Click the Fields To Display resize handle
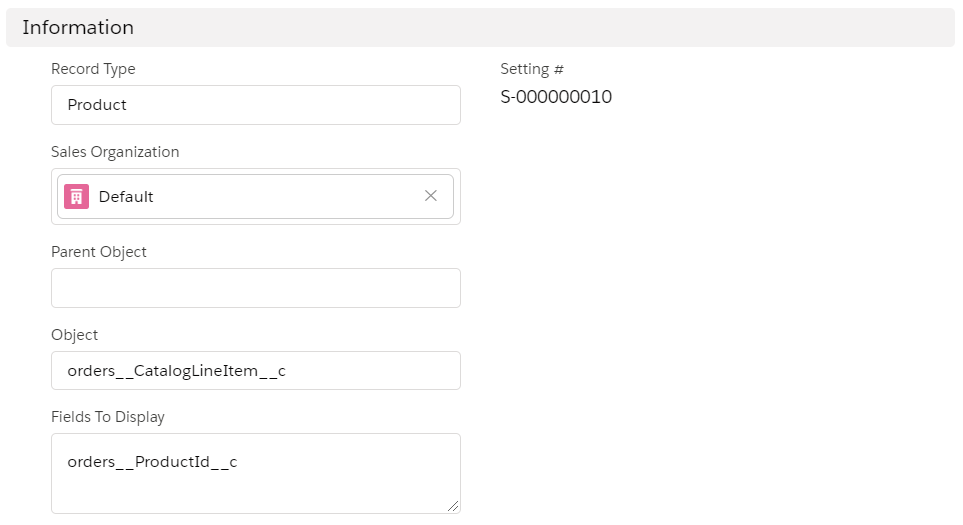This screenshot has width=963, height=525. pyautogui.click(x=453, y=506)
